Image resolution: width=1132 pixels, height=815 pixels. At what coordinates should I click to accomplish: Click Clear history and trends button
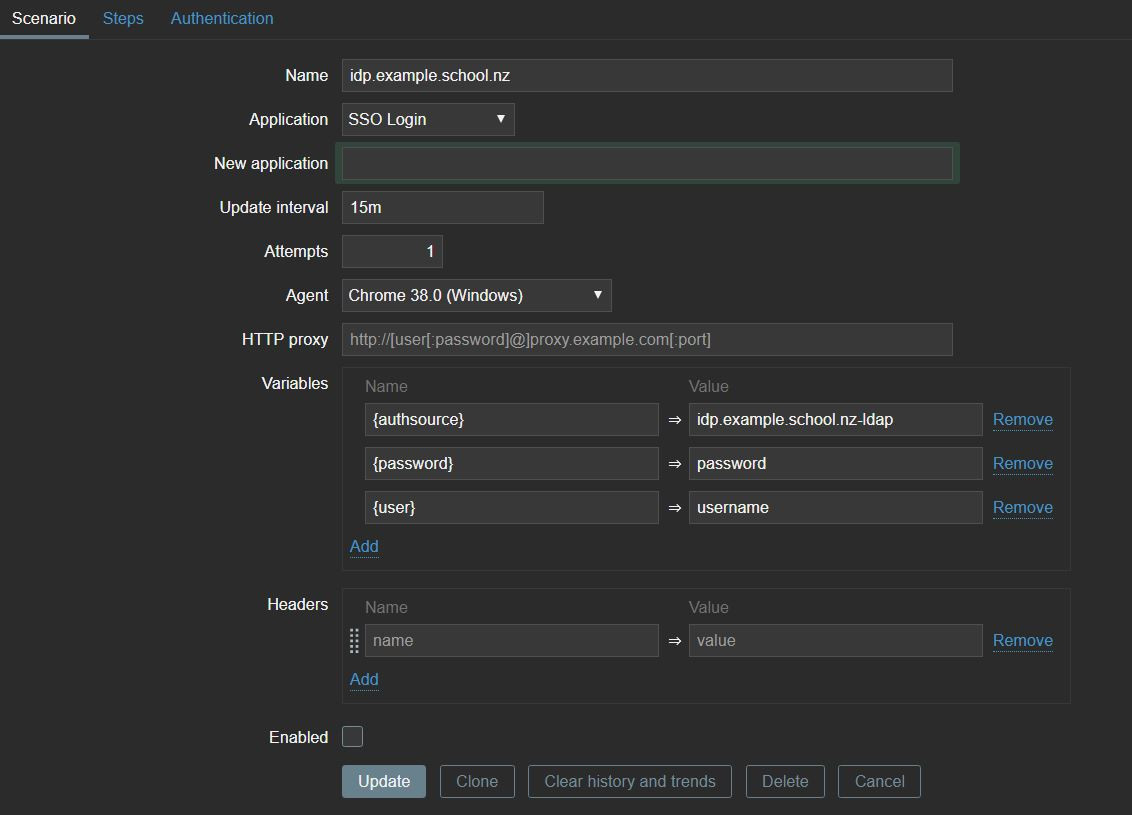point(629,782)
